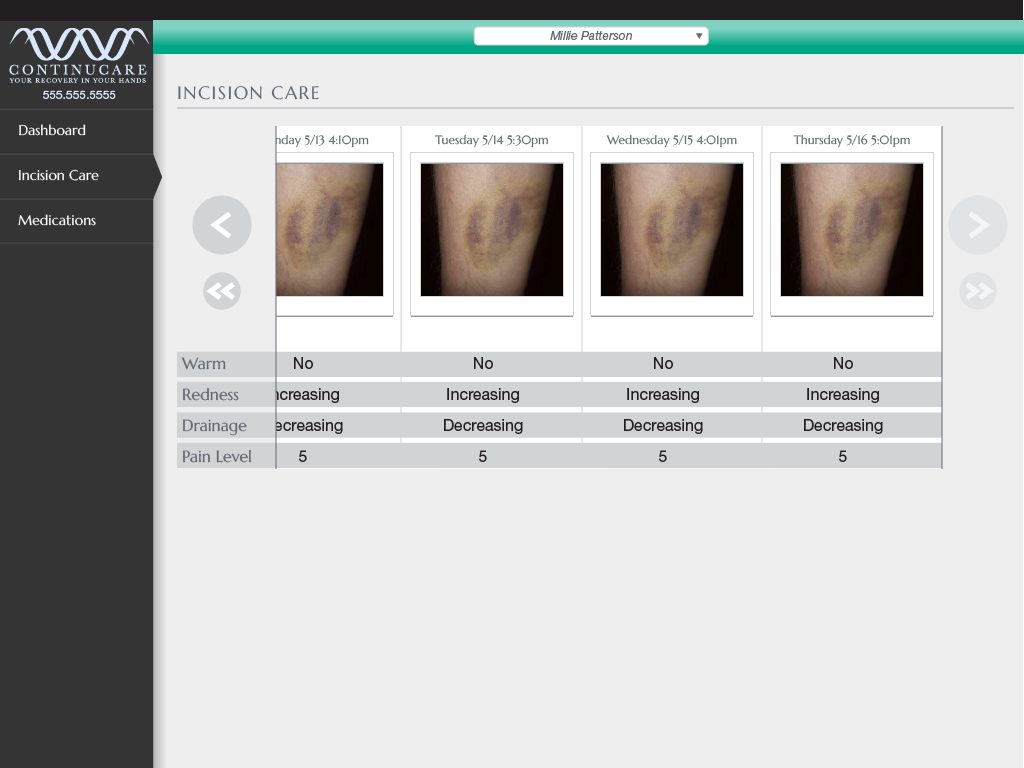Open the Tuesday 5/14 incision photo
The image size is (1024, 768).
pyautogui.click(x=492, y=230)
